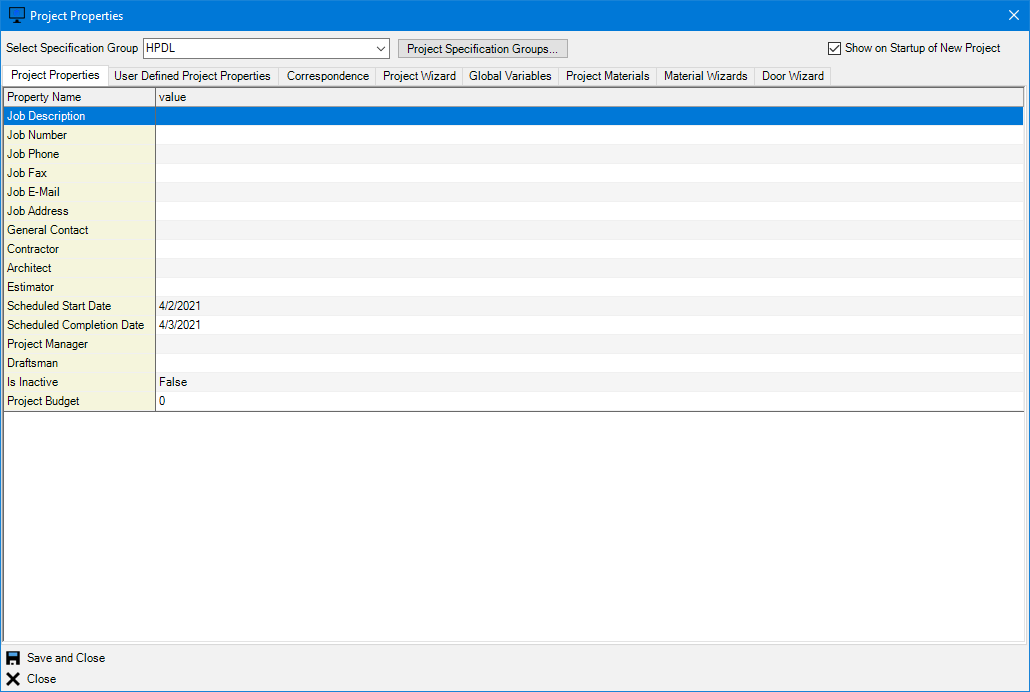Edit the Project Budget value cell
This screenshot has height=692, width=1030.
[x=588, y=401]
